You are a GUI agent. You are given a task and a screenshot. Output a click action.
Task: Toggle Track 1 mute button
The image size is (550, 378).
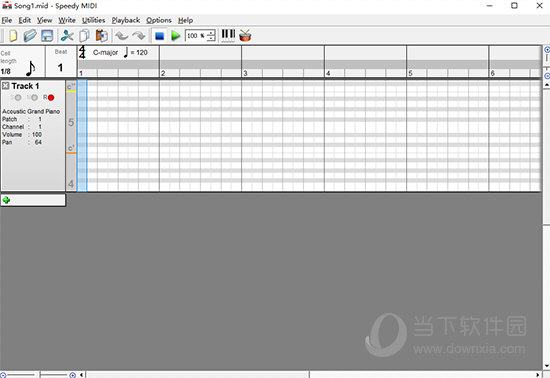tap(34, 97)
